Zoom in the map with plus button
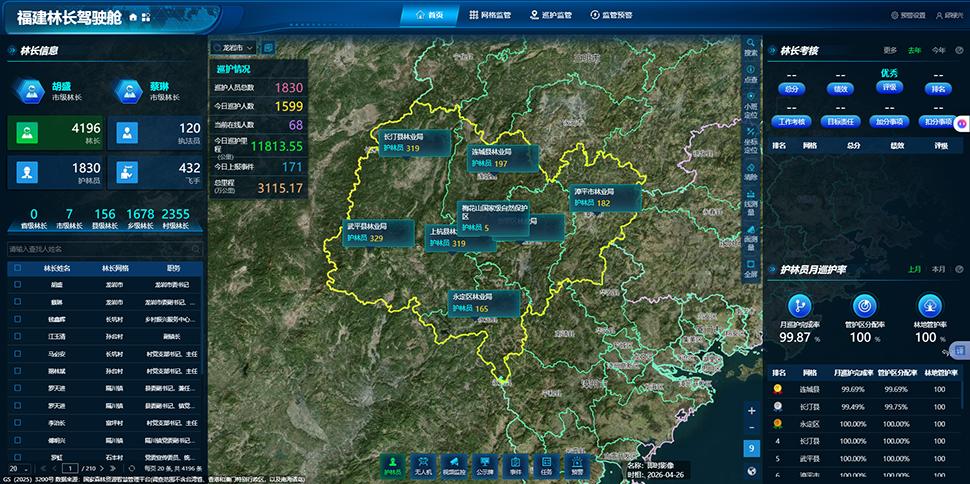Screen dimensions: 970x484 point(752,410)
